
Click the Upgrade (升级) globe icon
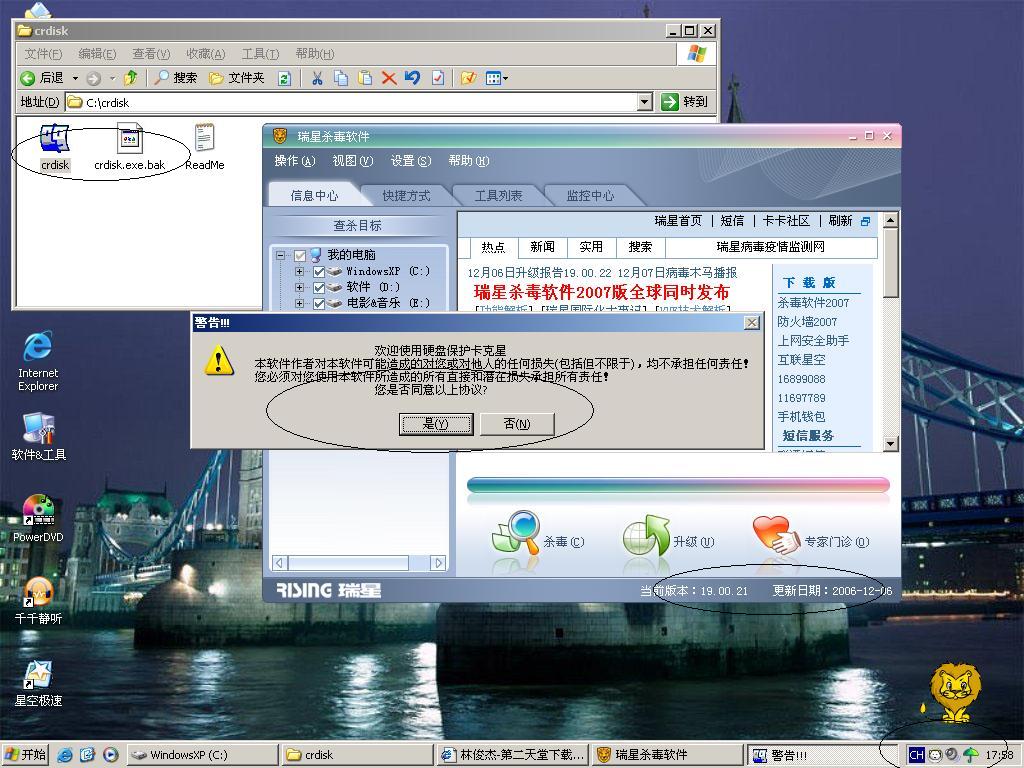tap(647, 535)
